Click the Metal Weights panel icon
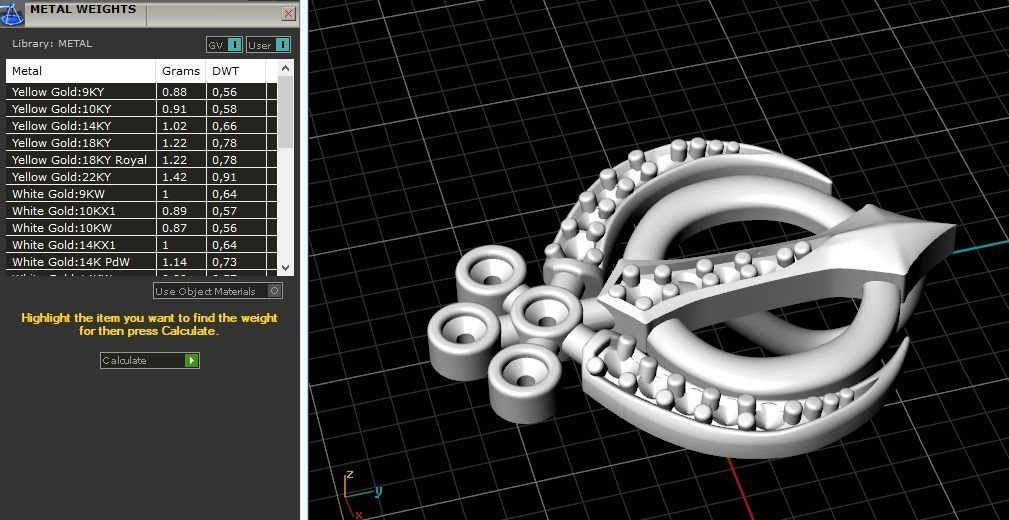 click(x=12, y=13)
